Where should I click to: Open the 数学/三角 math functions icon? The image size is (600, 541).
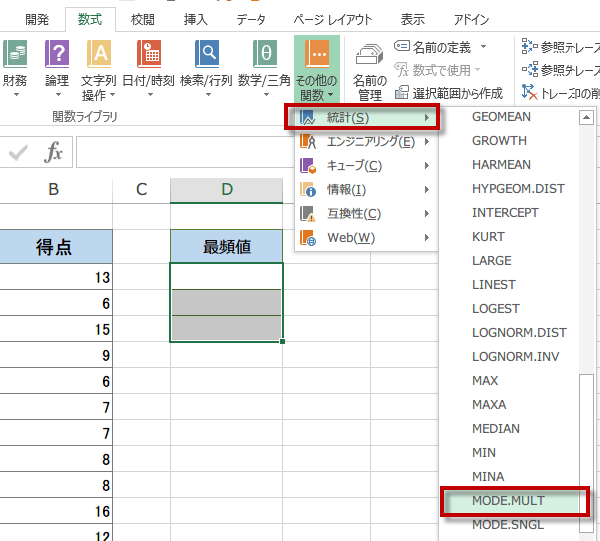[264, 54]
